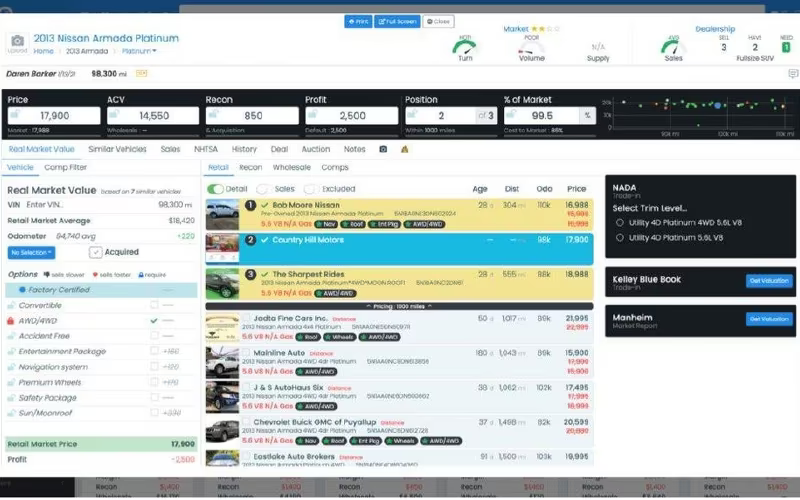The width and height of the screenshot is (800, 500).
Task: Click the yellow tag icon after mileage
Action: pos(141,73)
